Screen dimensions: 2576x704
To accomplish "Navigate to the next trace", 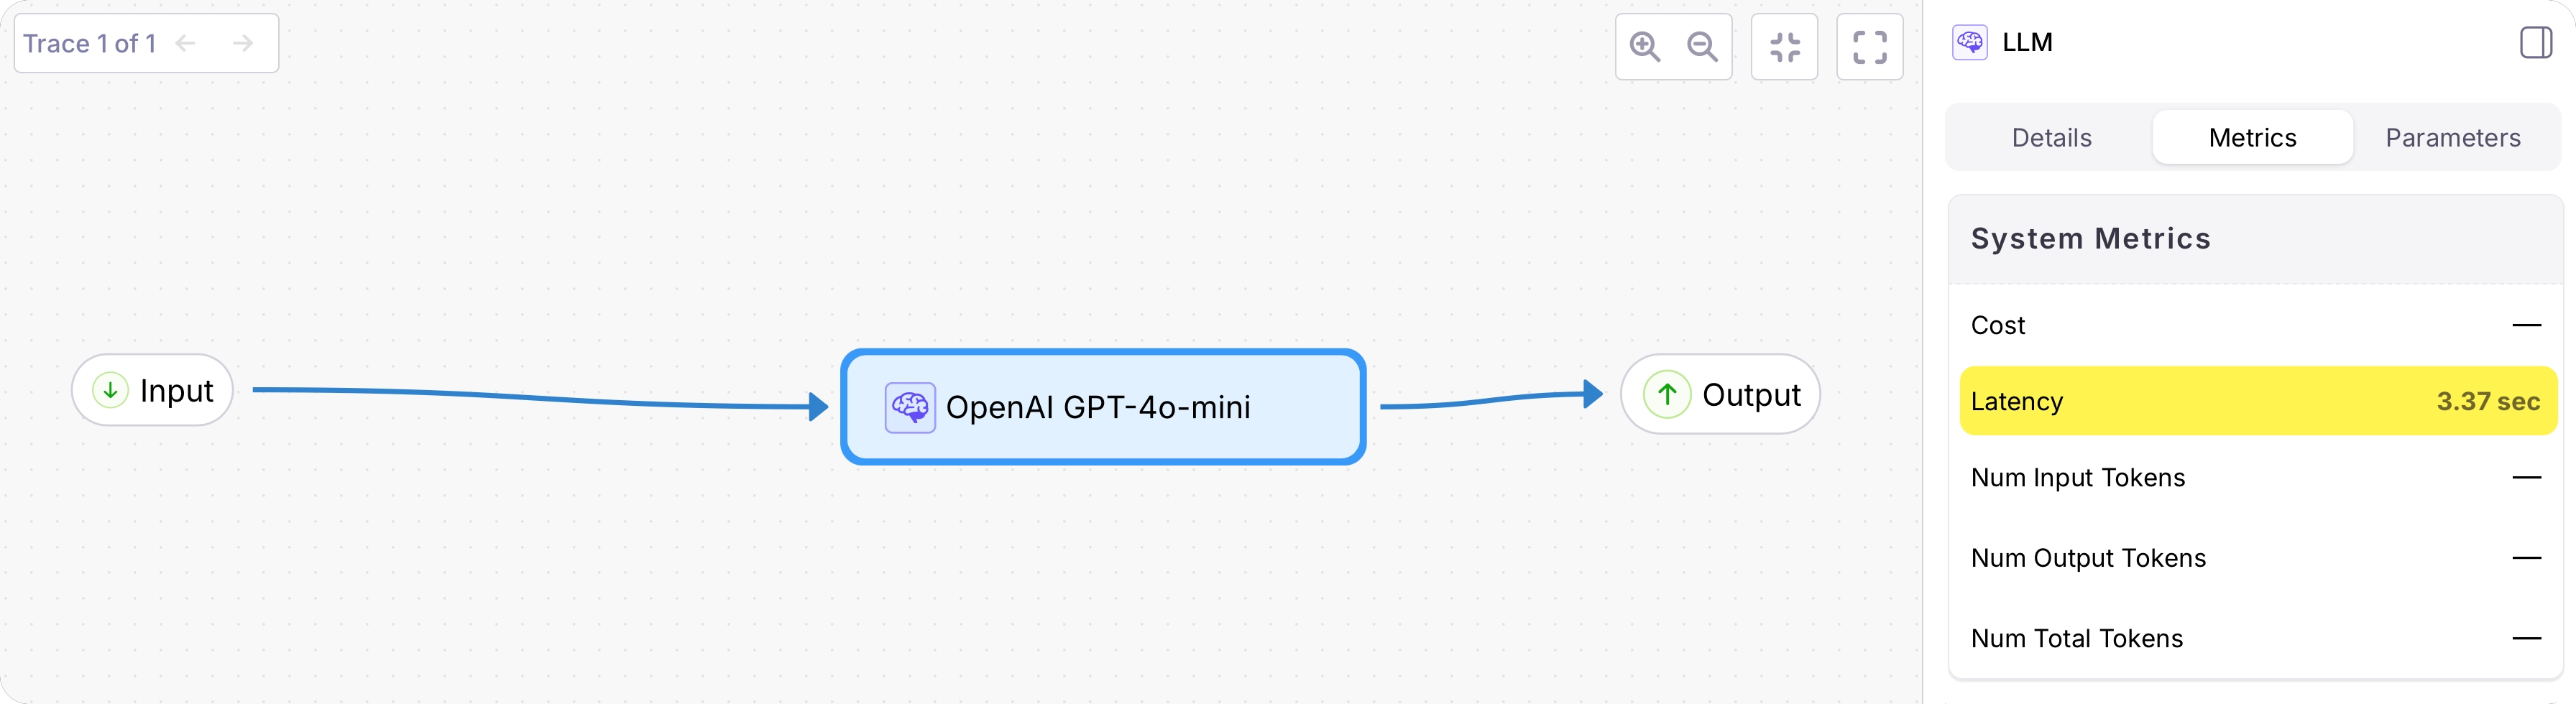I will (243, 43).
